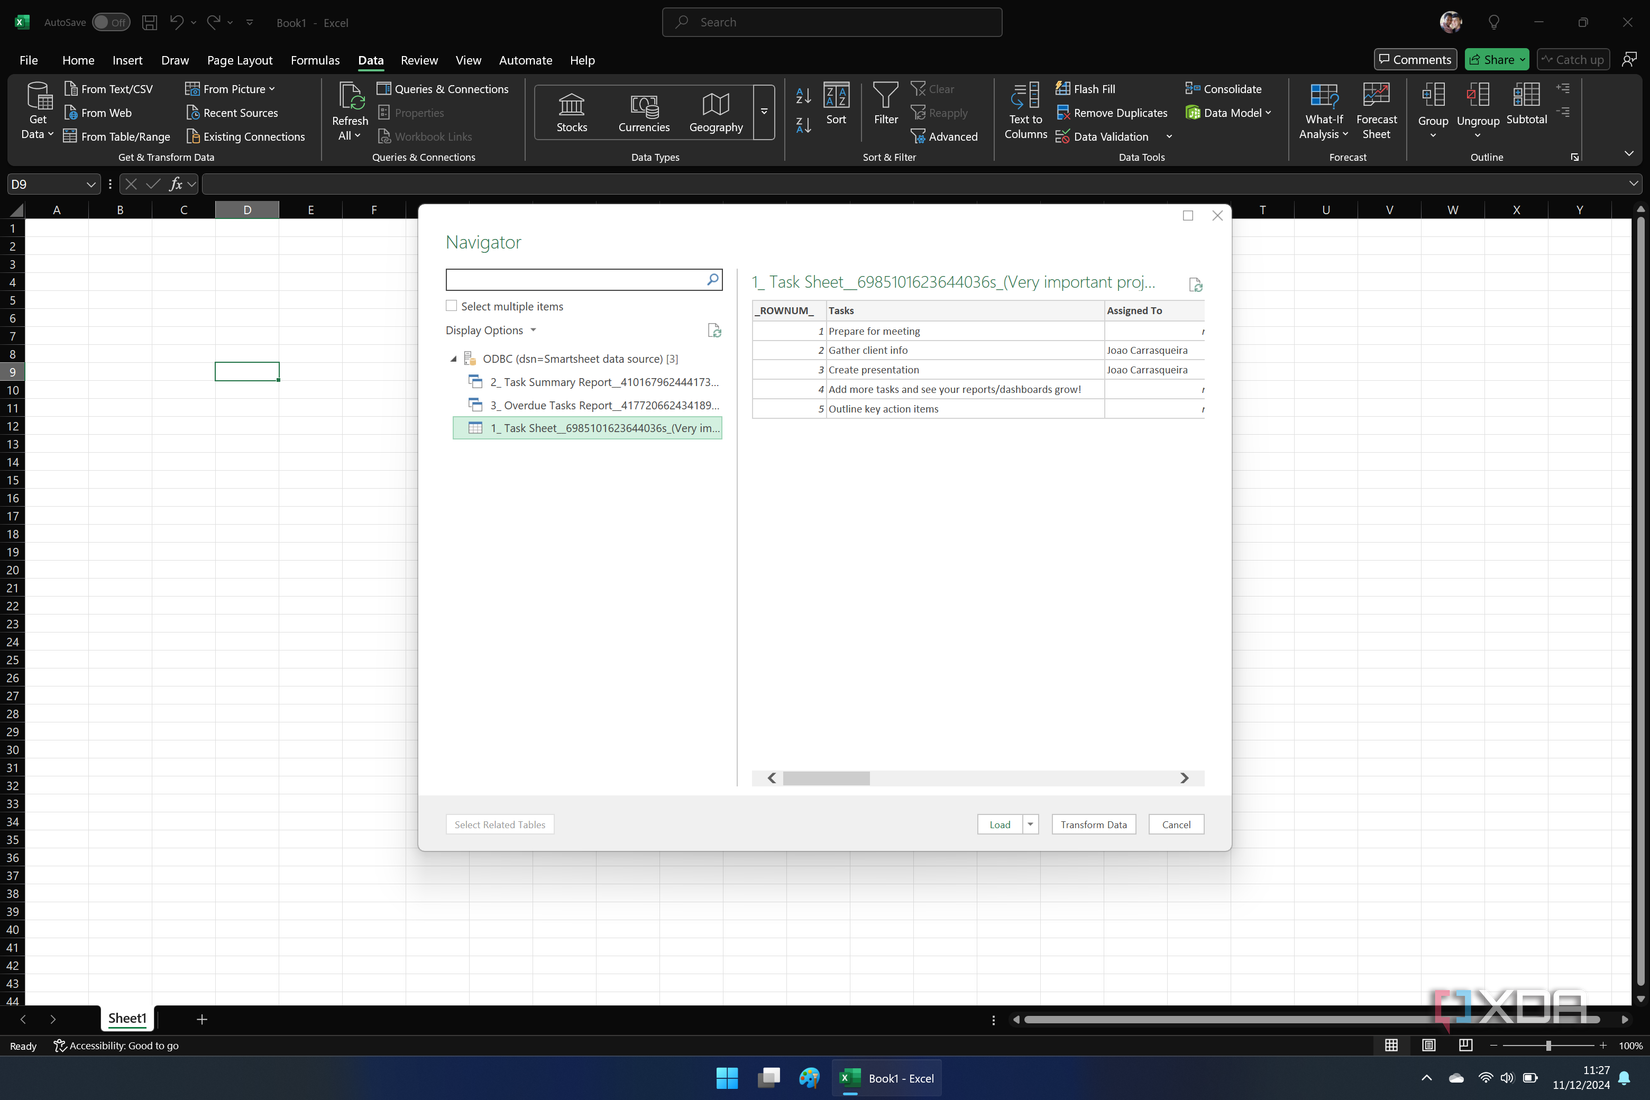Open the Load button dropdown arrow
1650x1100 pixels.
click(x=1029, y=824)
